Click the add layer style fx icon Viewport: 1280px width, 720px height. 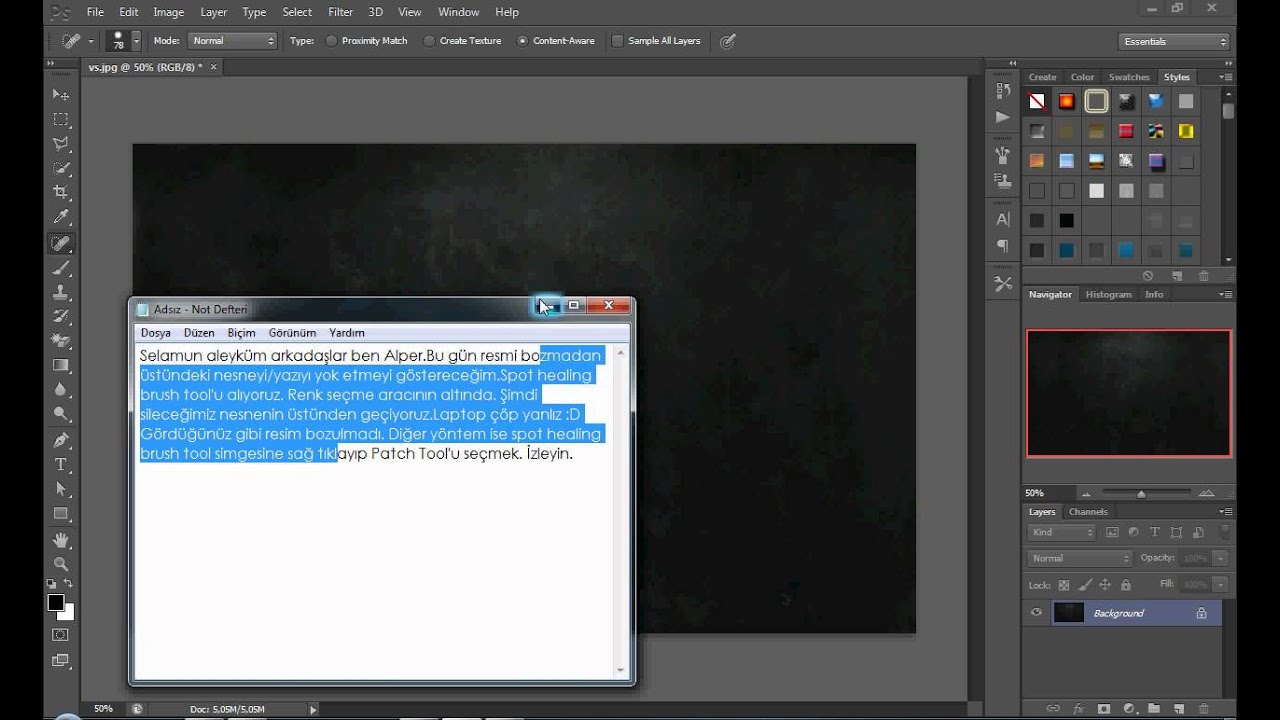pos(1078,708)
